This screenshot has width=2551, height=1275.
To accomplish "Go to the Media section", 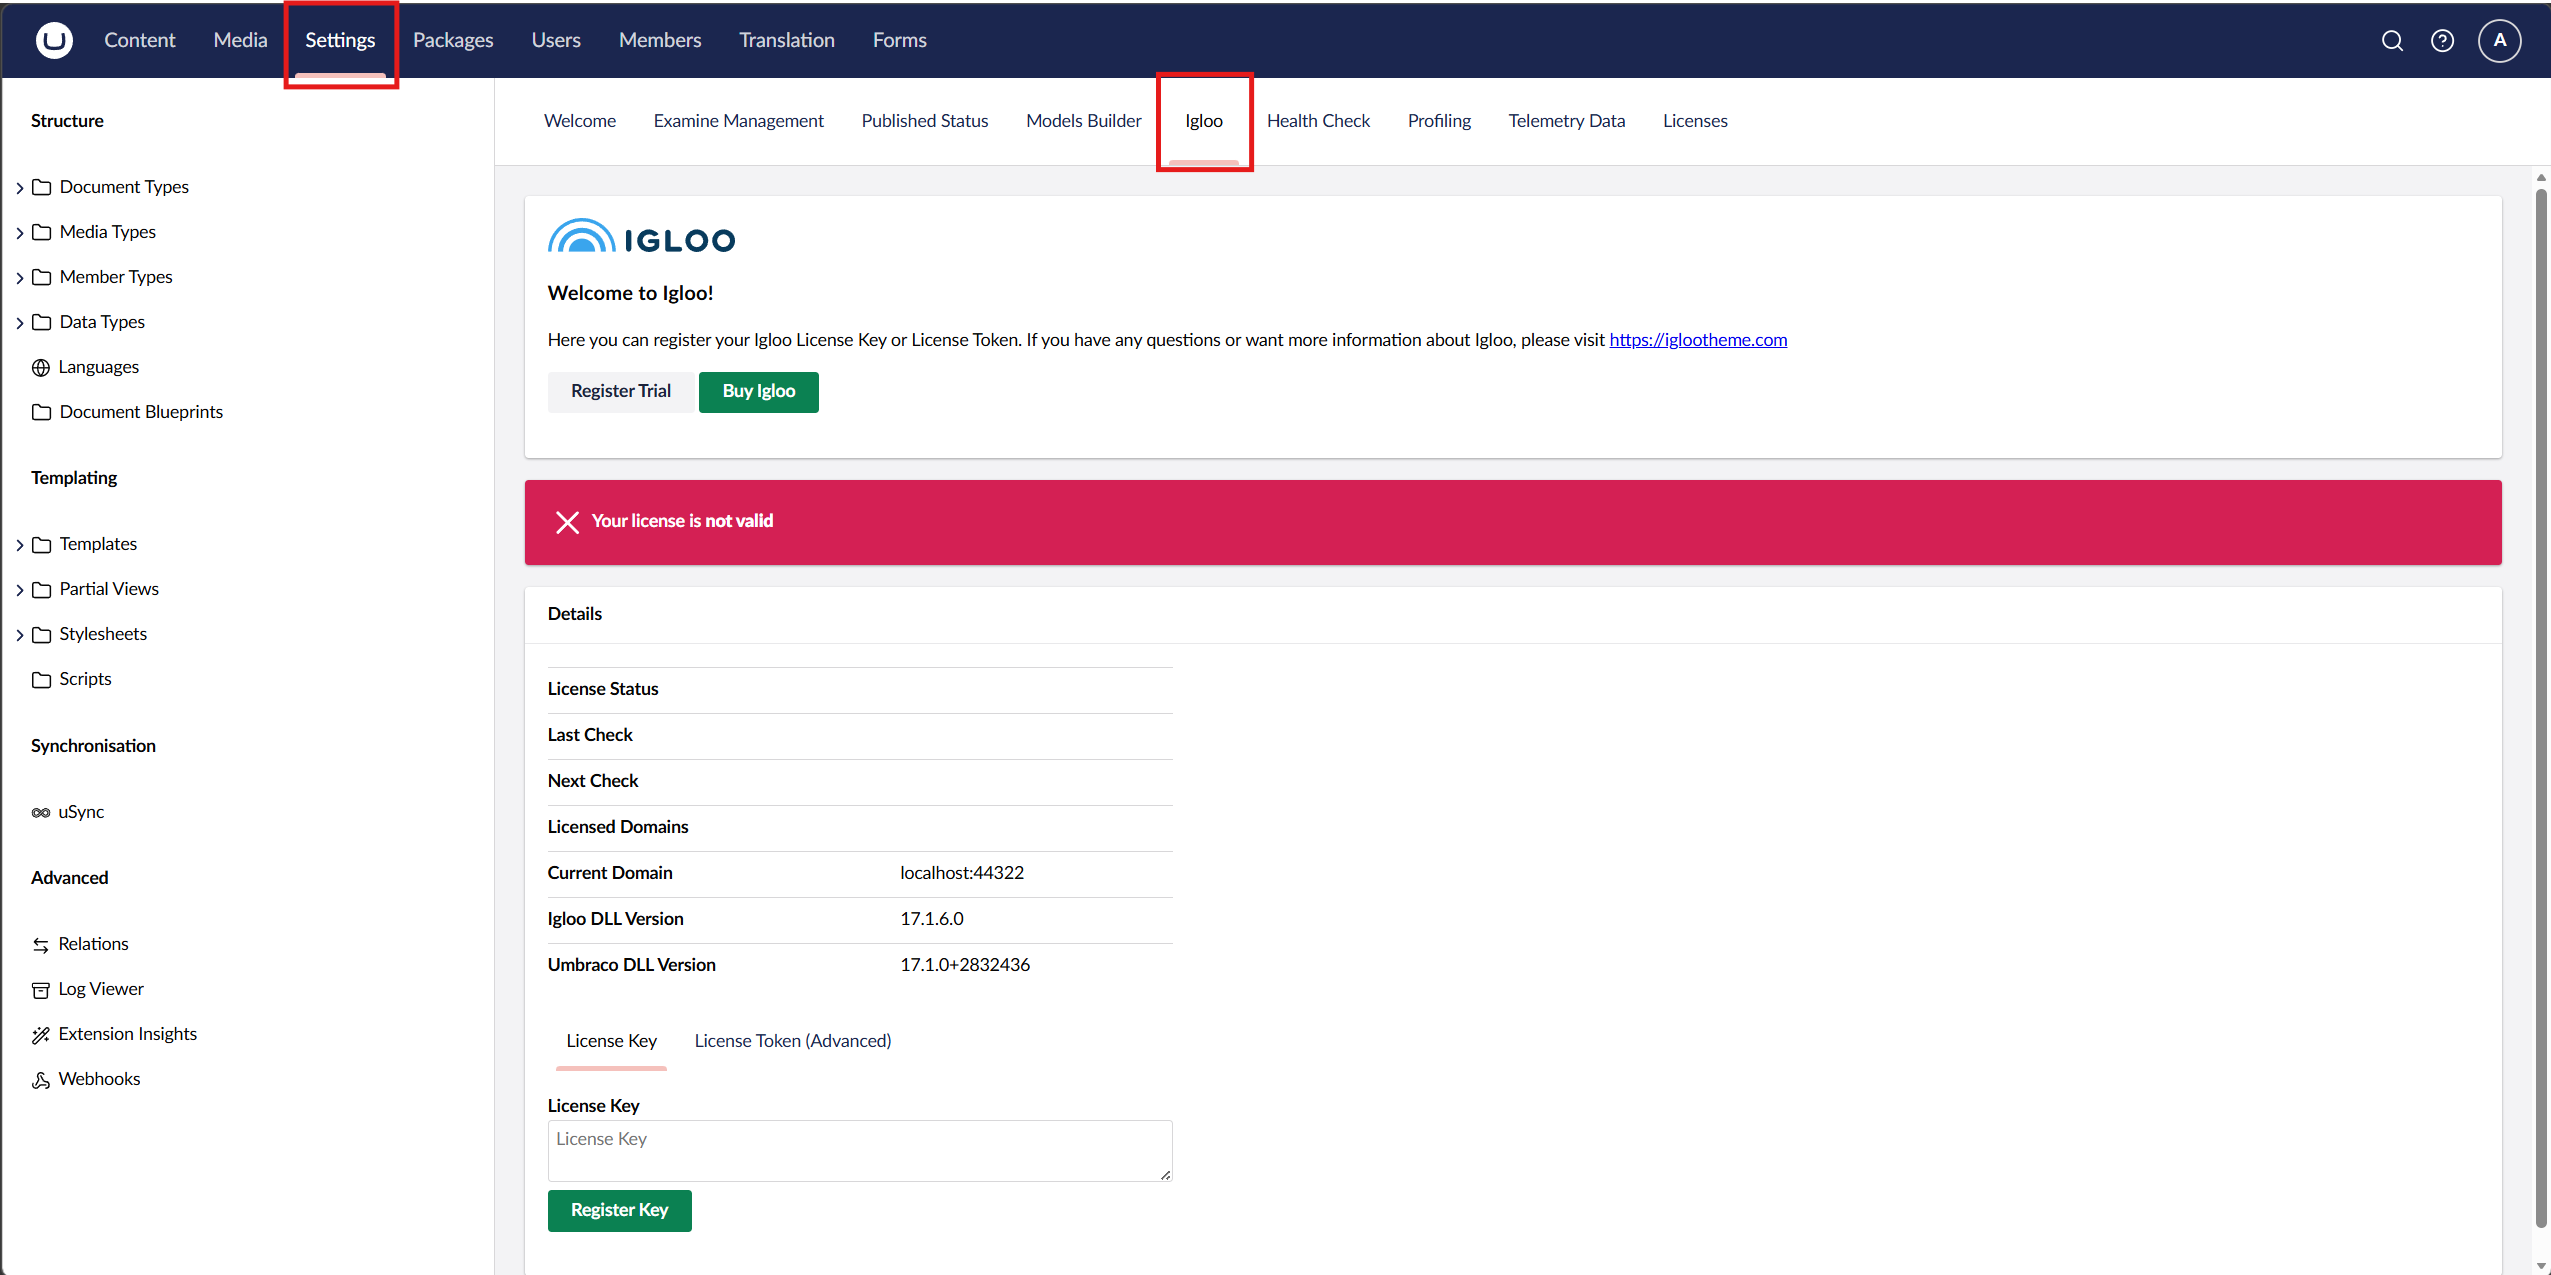I will 240,40.
